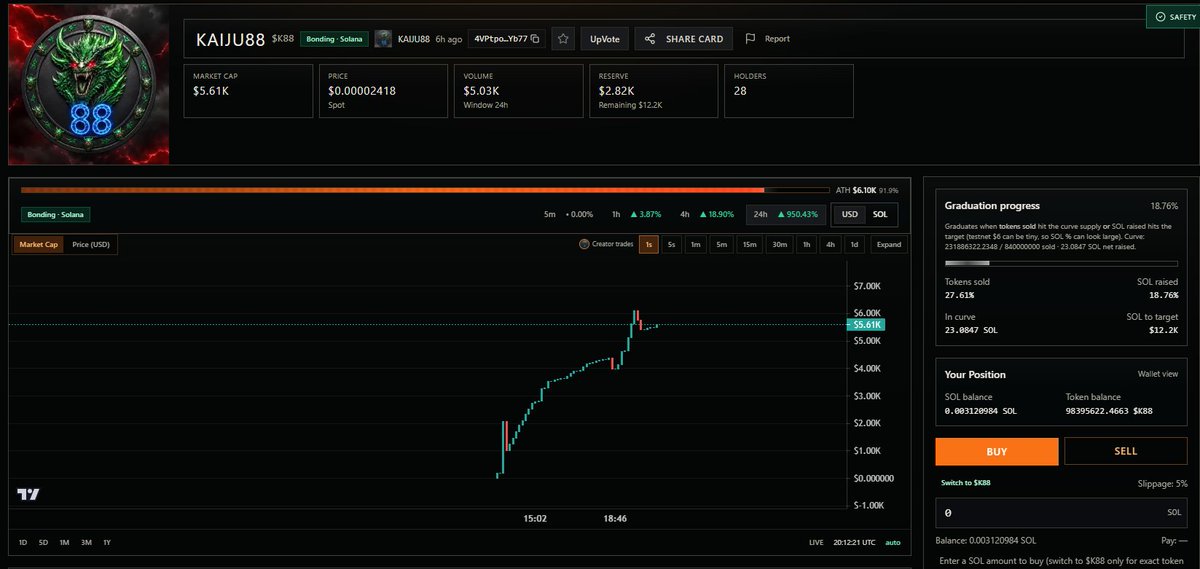The width and height of the screenshot is (1200, 569).
Task: Focus the SOL amount input field
Action: point(1062,513)
